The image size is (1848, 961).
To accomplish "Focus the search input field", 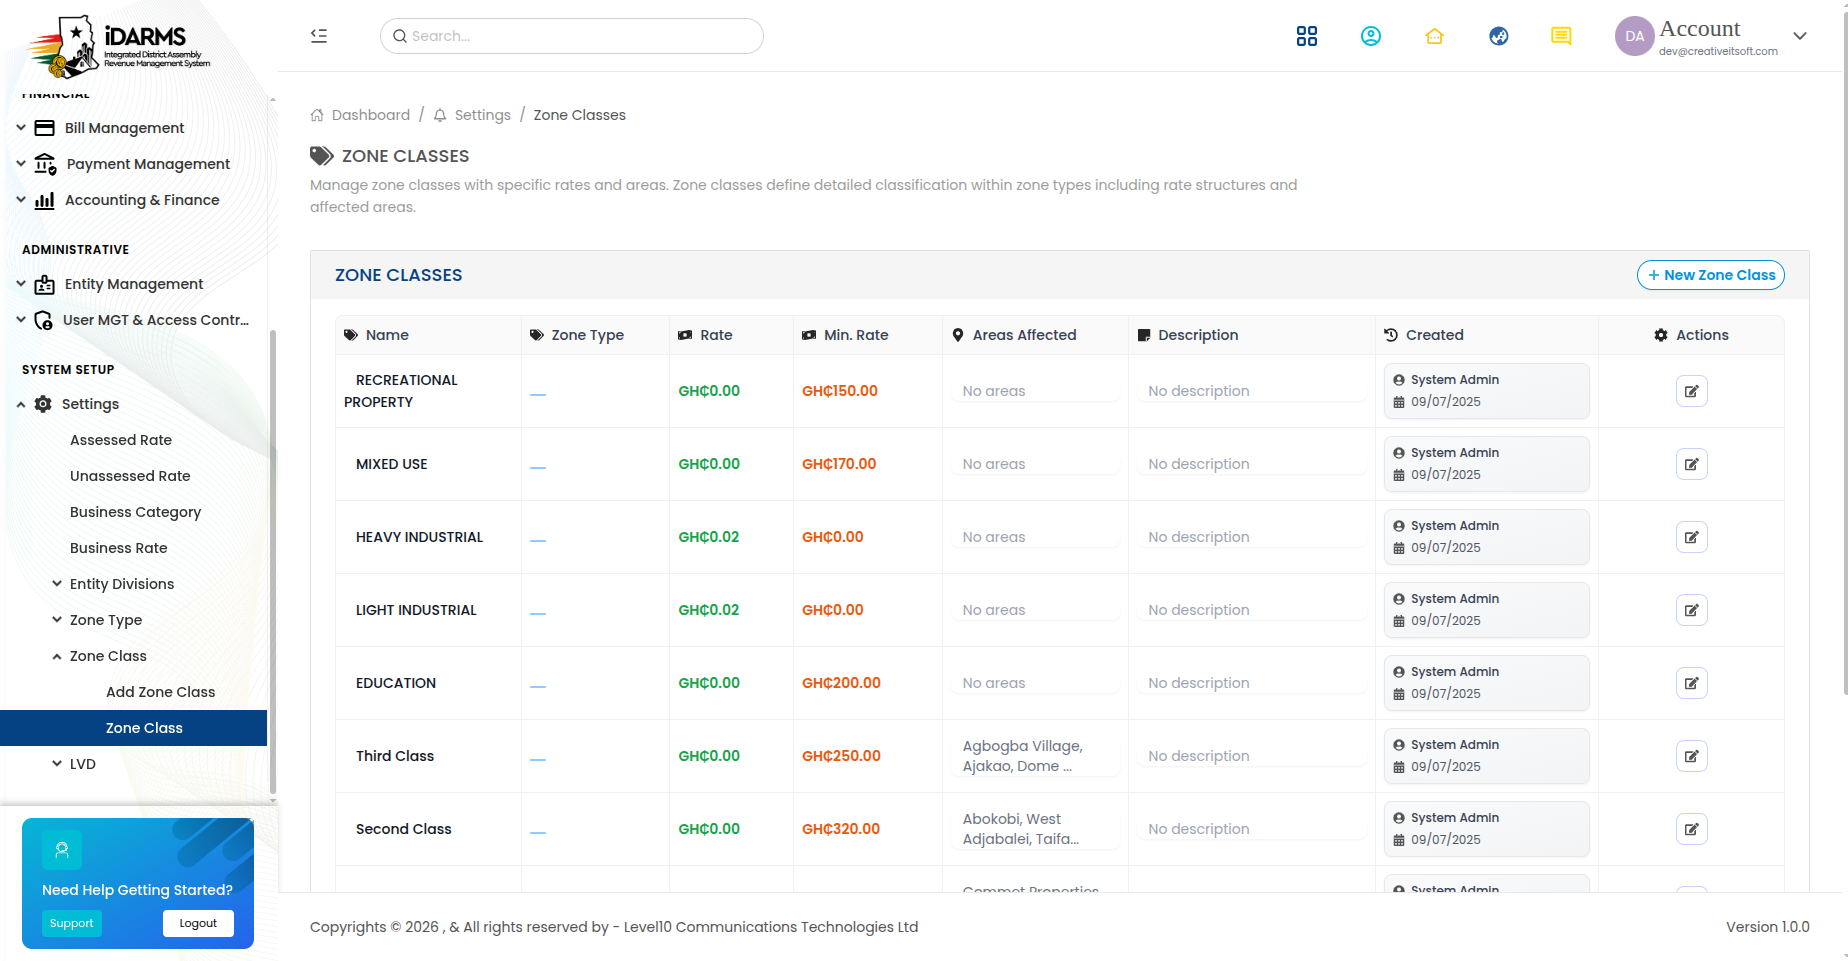I will click(572, 36).
